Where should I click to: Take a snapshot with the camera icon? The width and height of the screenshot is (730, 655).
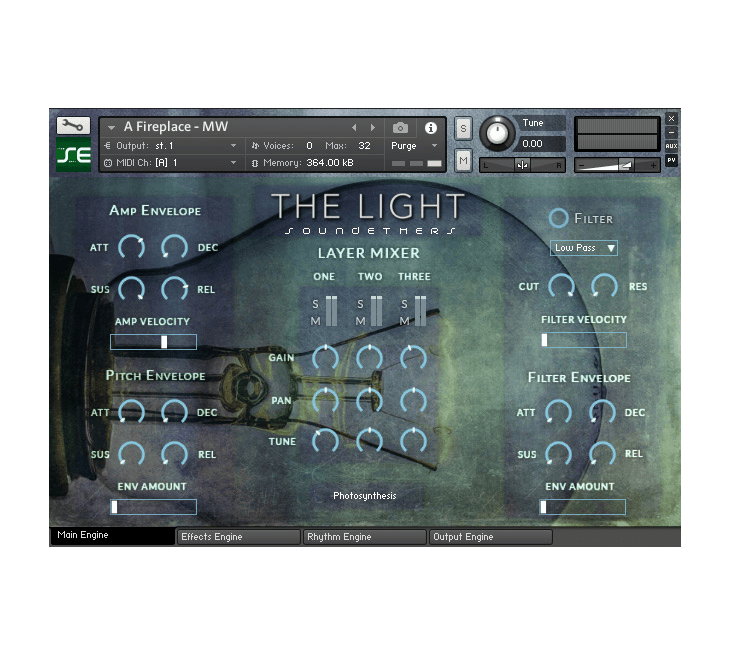400,128
